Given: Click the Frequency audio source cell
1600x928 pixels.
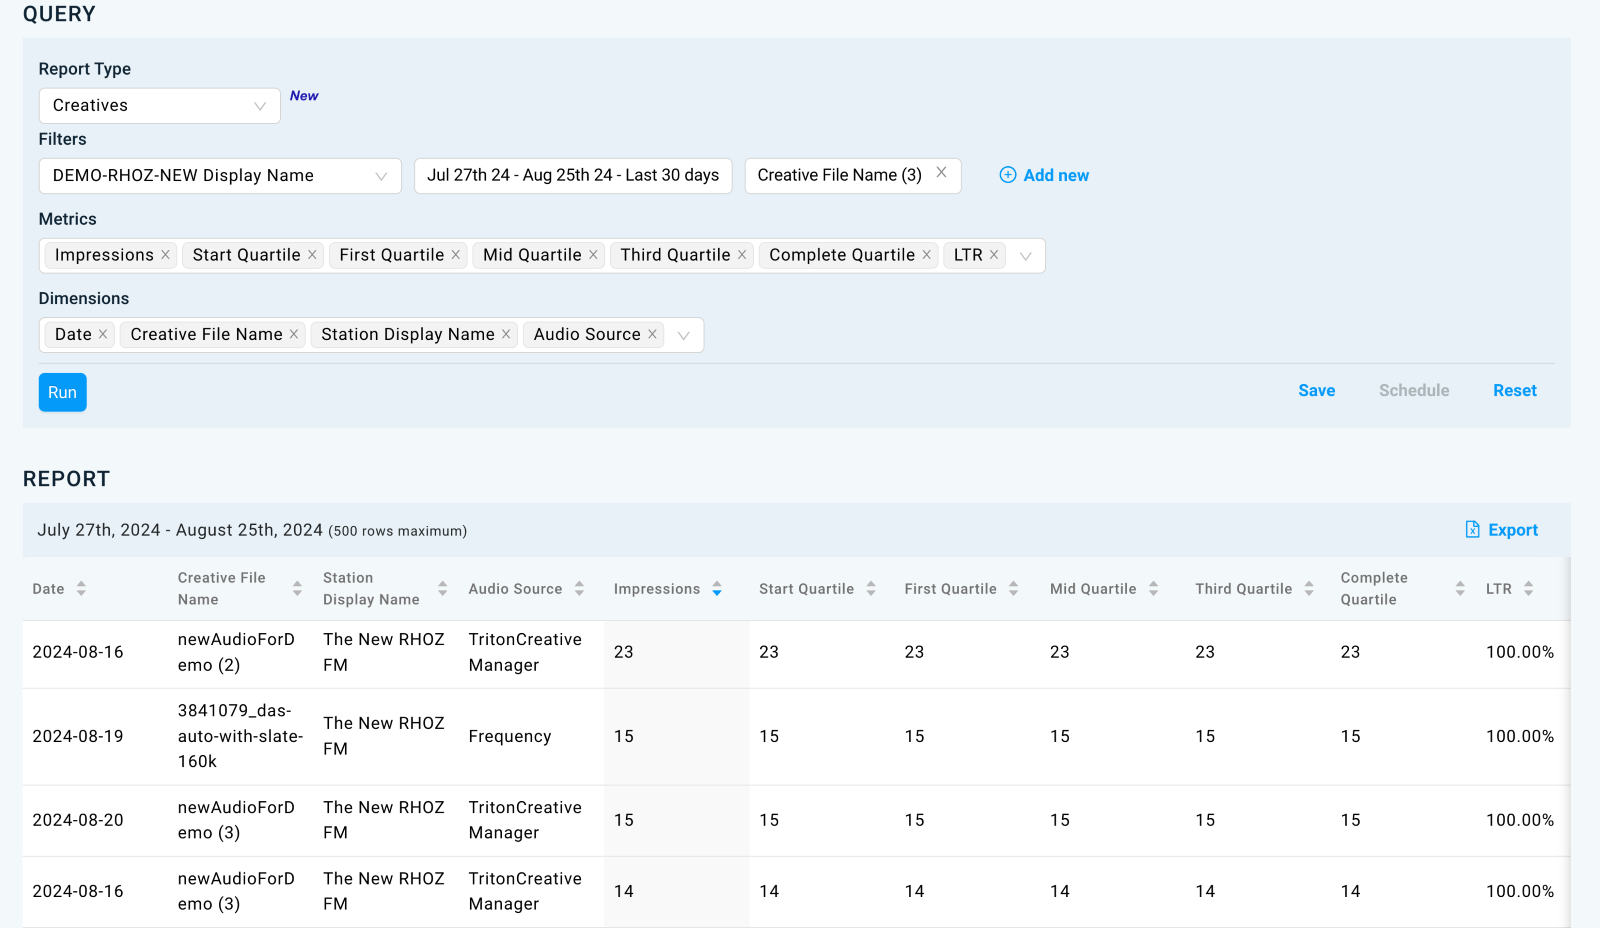Looking at the screenshot, I should (510, 736).
